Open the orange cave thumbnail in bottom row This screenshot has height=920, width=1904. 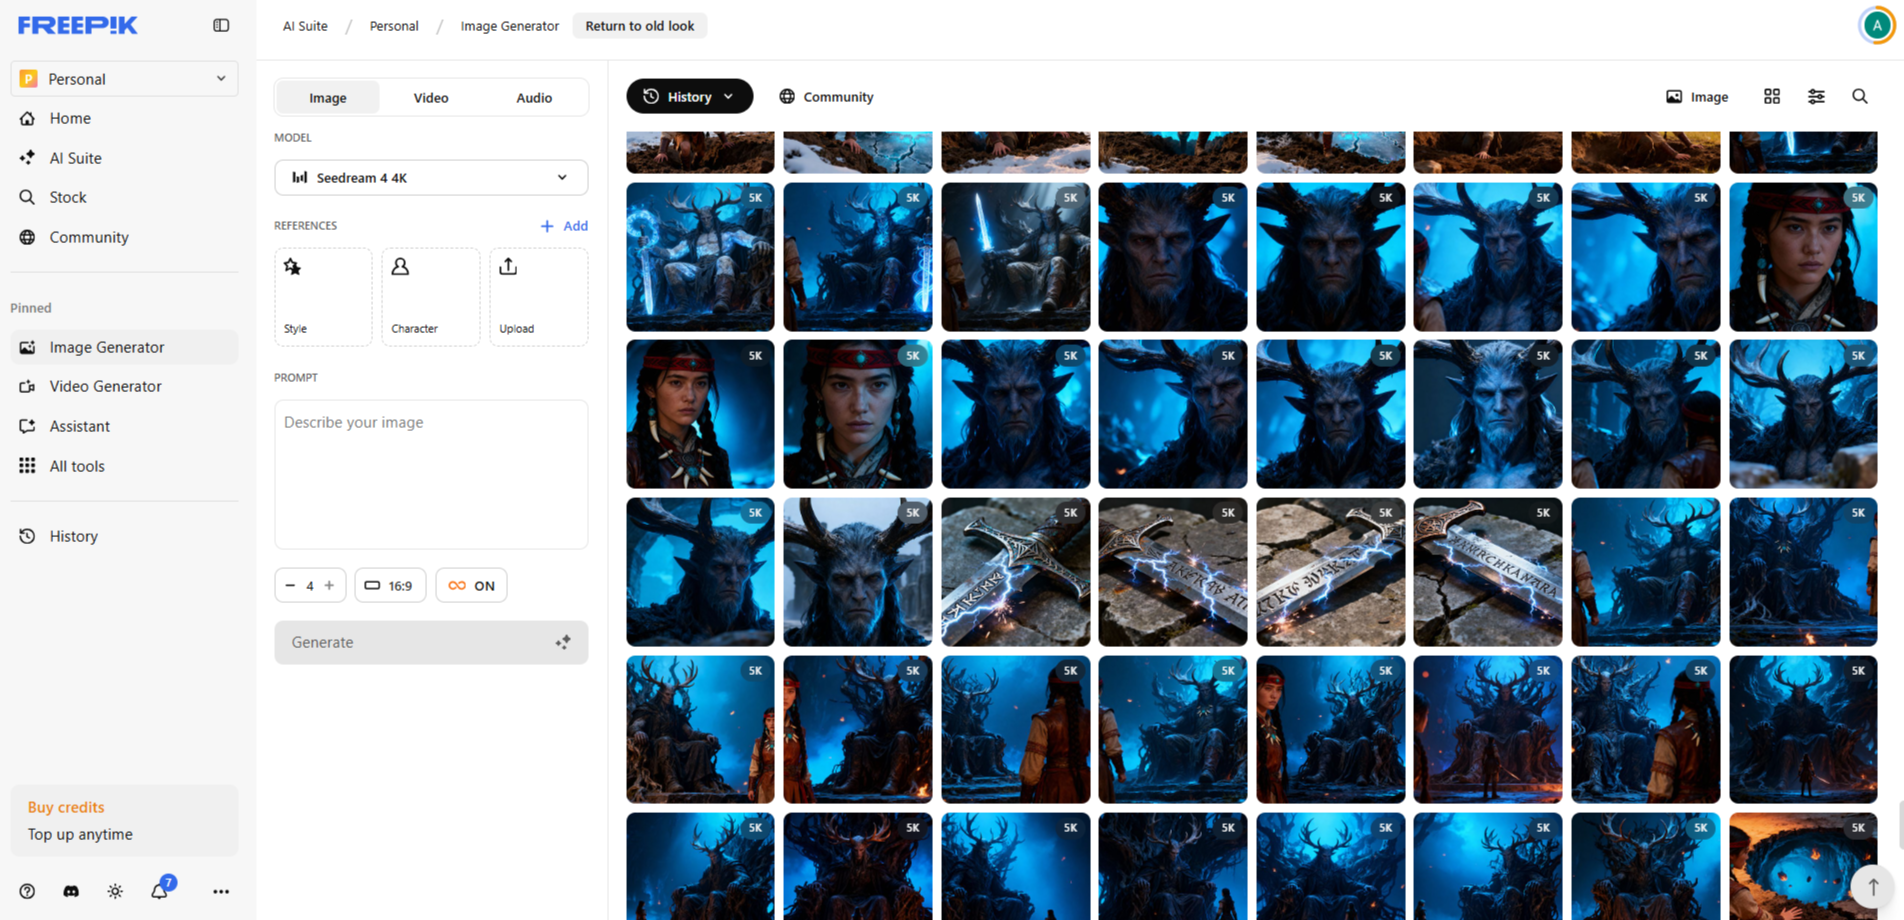click(x=1803, y=866)
